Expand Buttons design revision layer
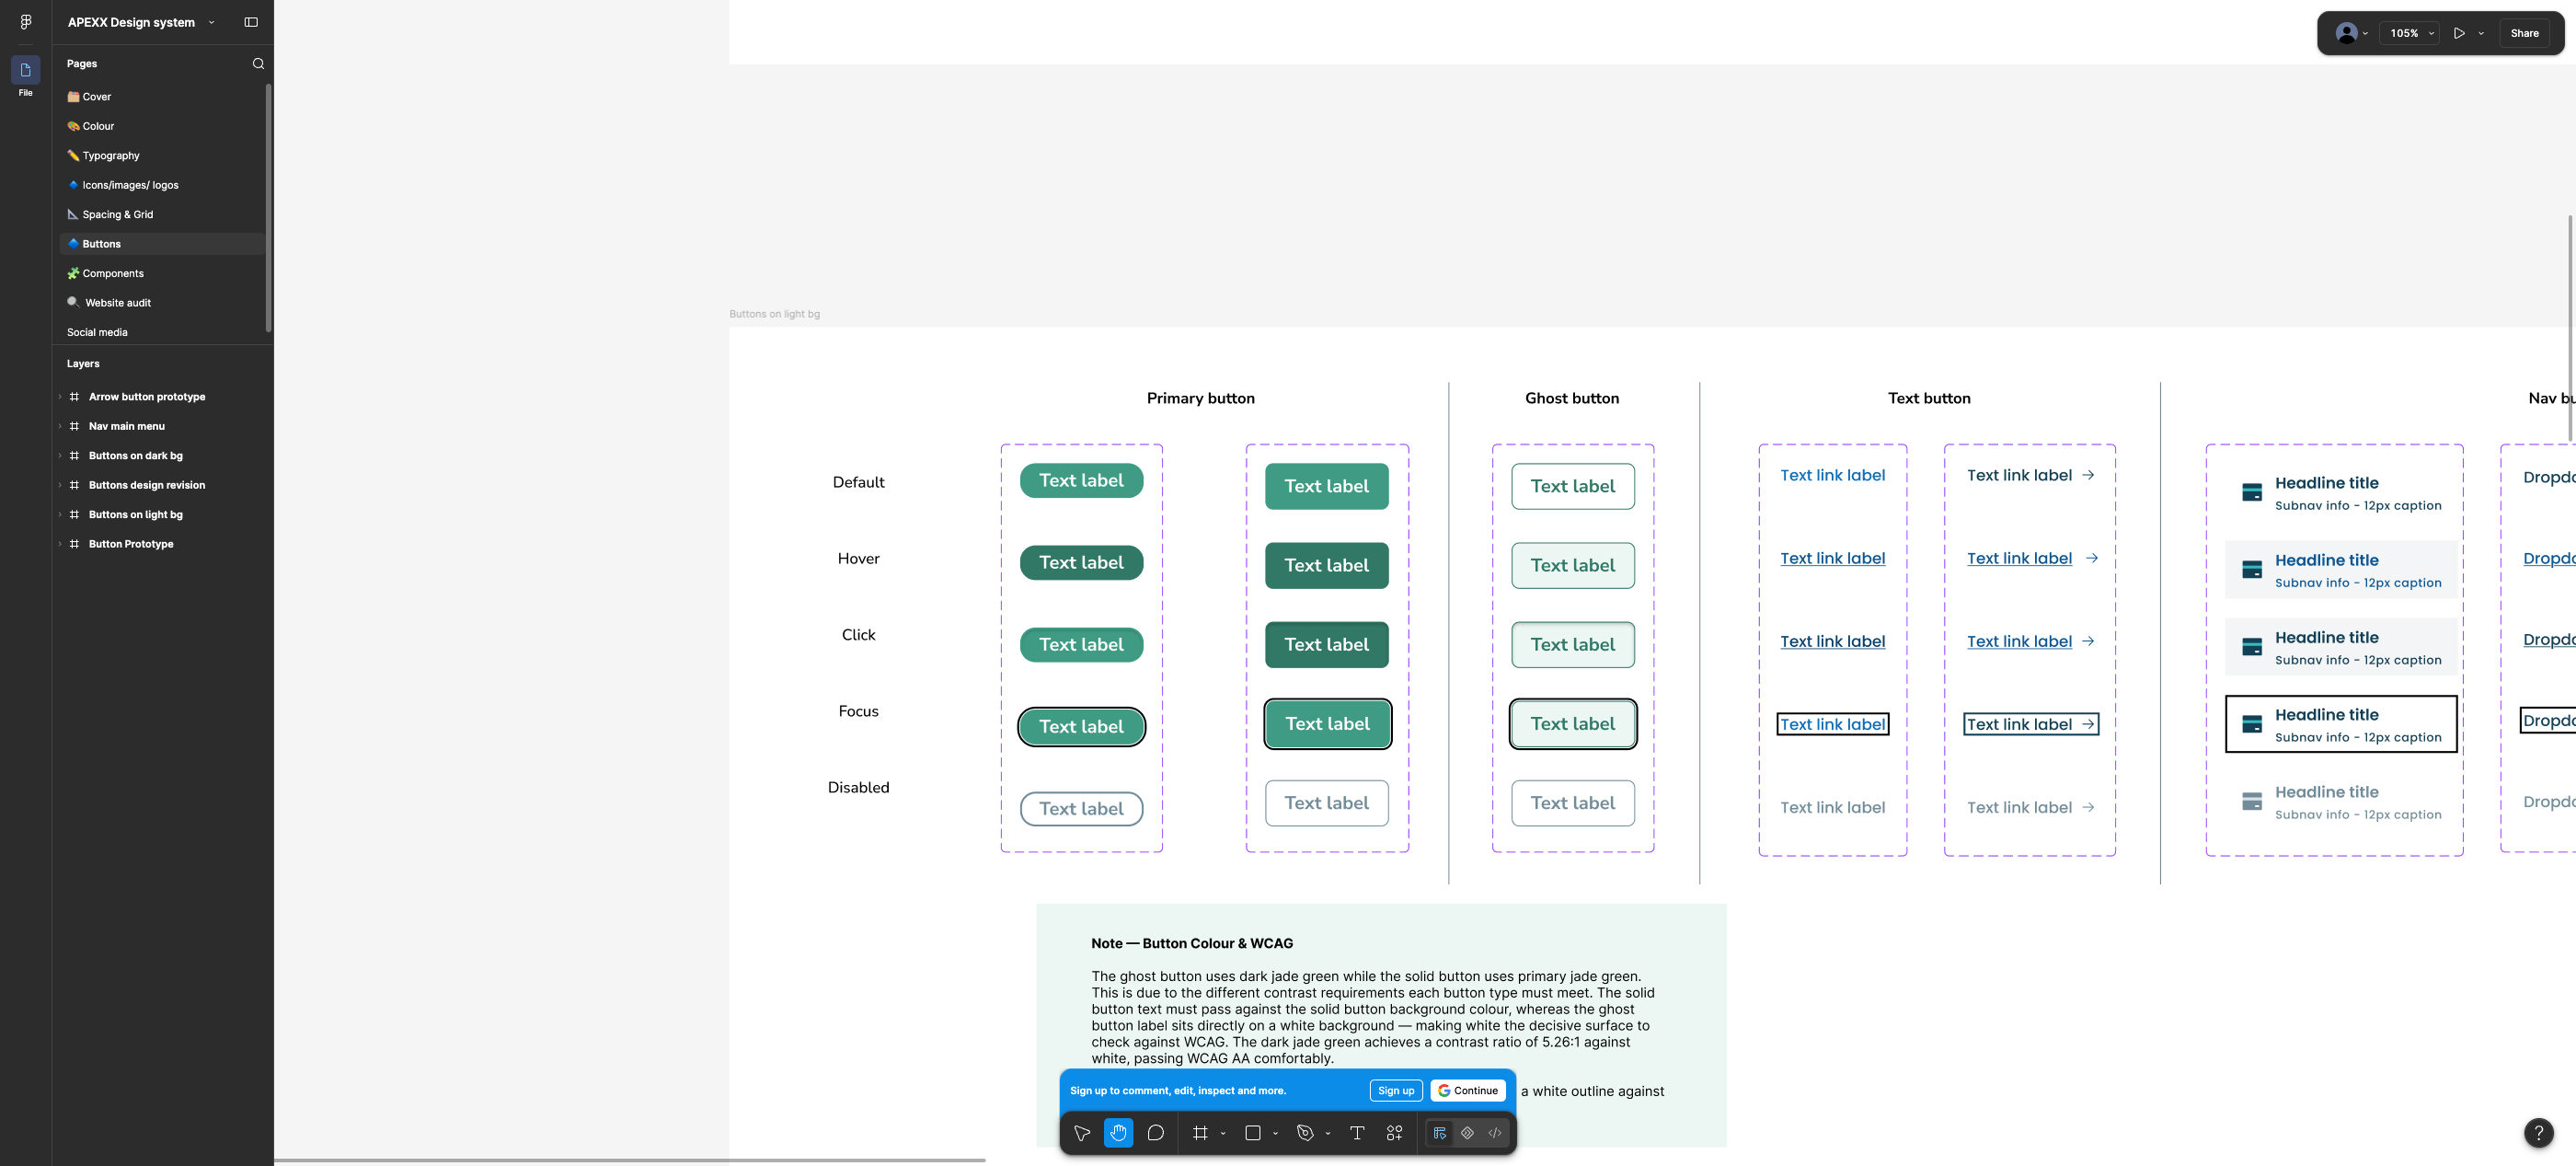 pos(60,485)
